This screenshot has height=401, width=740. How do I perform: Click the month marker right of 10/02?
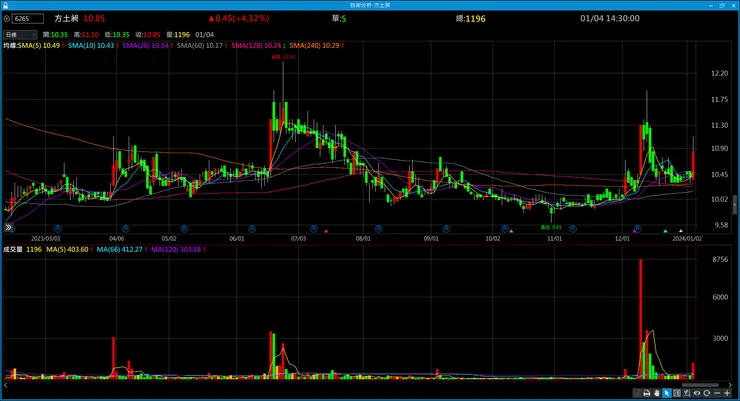pos(505,228)
